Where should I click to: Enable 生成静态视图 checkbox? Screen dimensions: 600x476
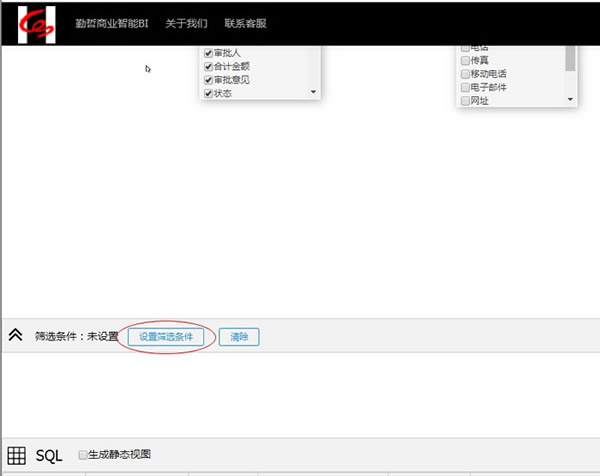(x=83, y=455)
